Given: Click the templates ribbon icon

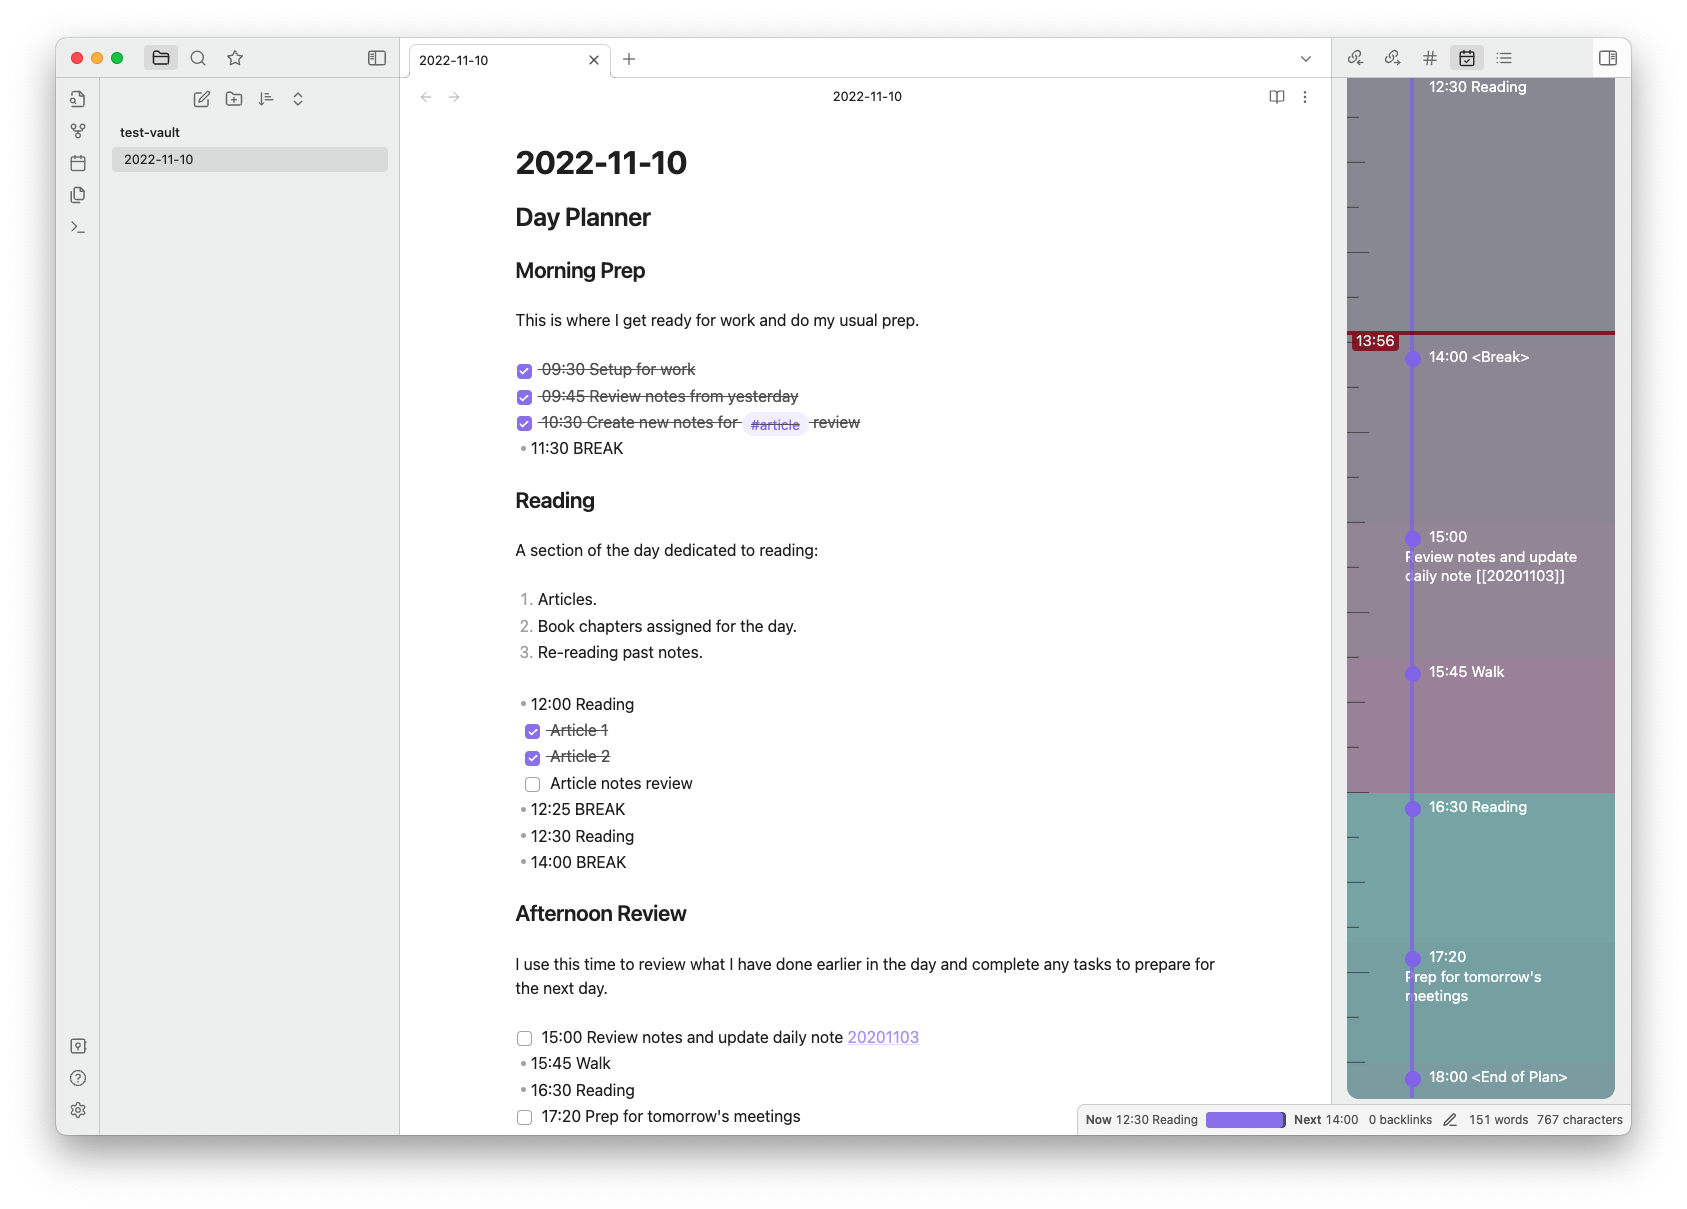Looking at the screenshot, I should tap(78, 195).
